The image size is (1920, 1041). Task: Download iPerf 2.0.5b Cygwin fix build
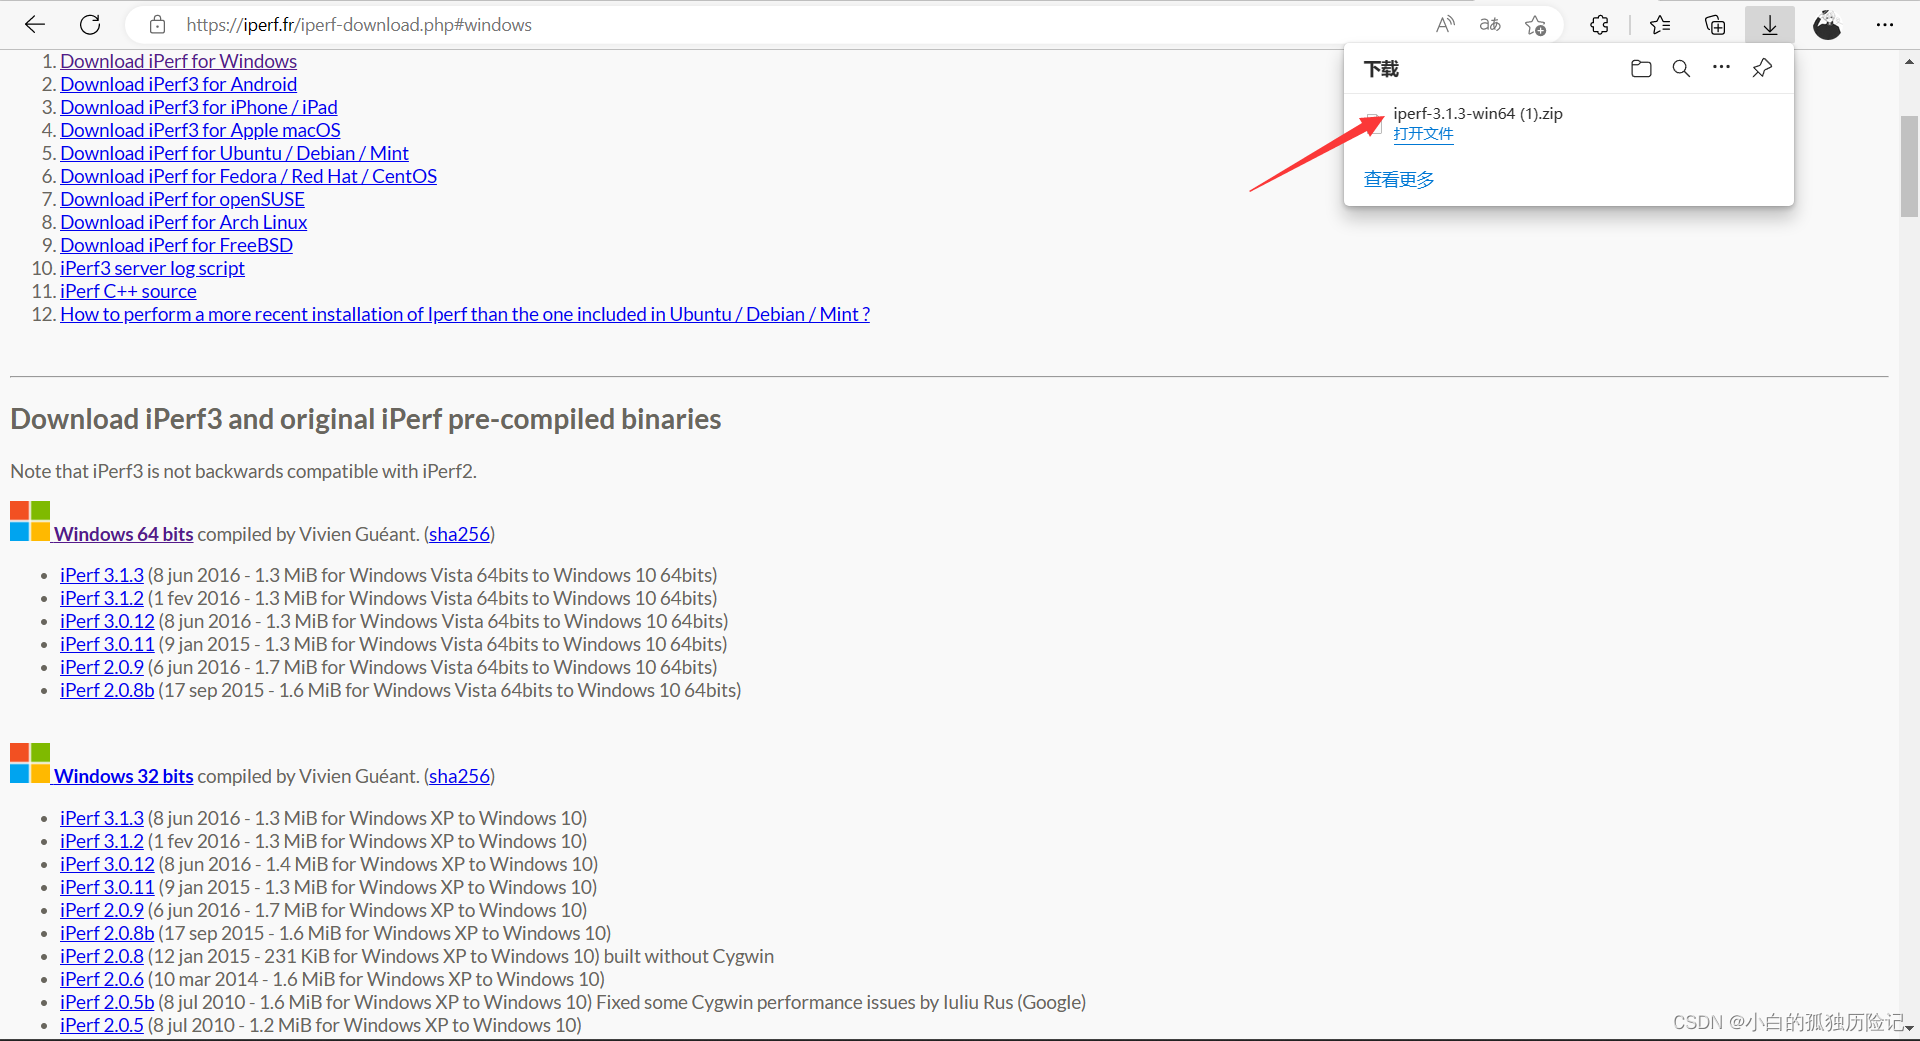(107, 1002)
